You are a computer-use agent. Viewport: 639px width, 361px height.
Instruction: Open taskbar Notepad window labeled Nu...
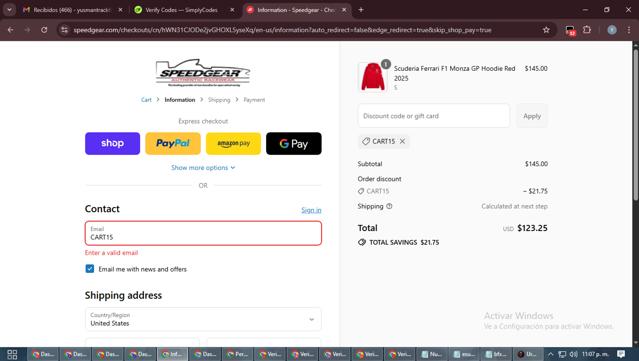click(x=432, y=354)
